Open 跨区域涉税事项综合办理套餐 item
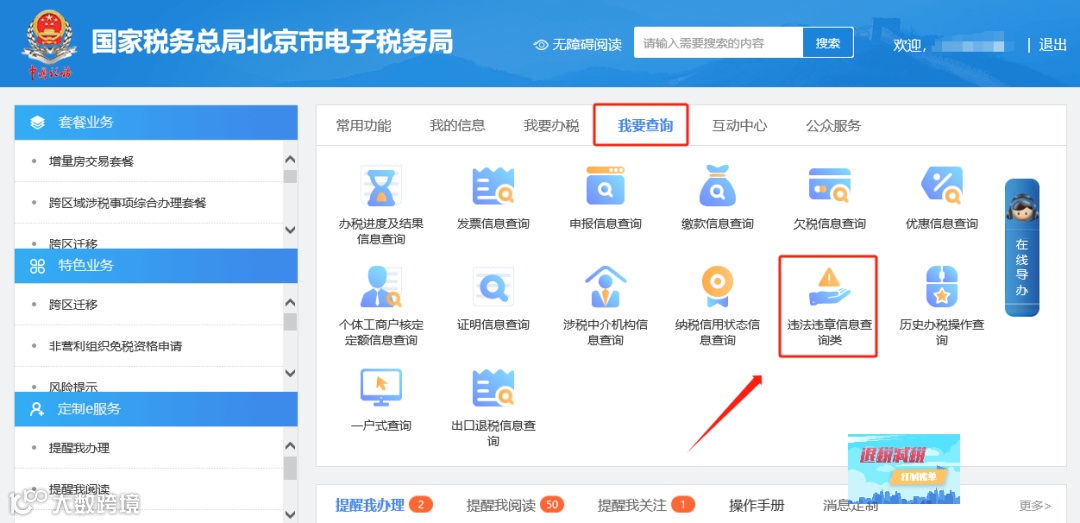The image size is (1080, 523). (127, 203)
